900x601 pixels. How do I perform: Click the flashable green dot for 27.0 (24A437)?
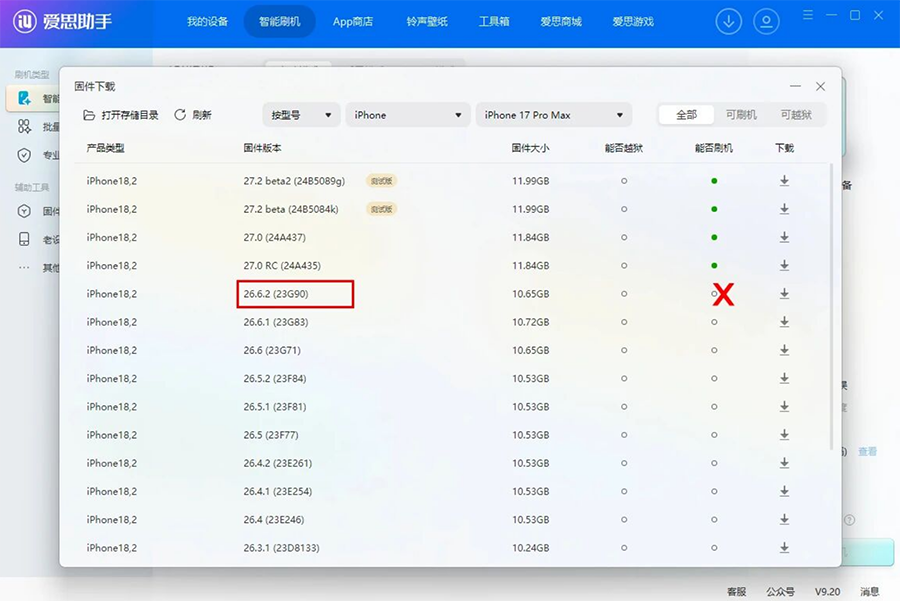pyautogui.click(x=714, y=237)
